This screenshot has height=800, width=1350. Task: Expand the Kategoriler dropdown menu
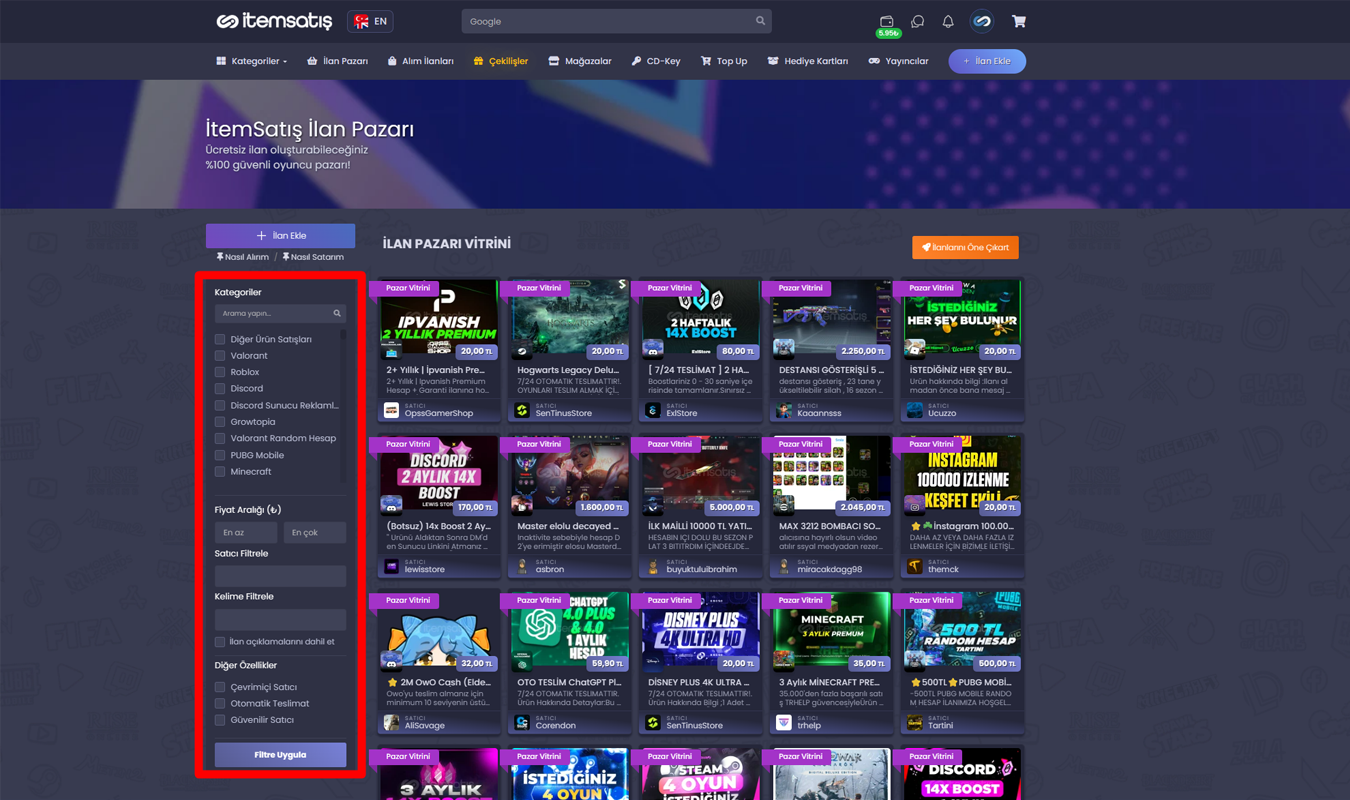point(252,61)
